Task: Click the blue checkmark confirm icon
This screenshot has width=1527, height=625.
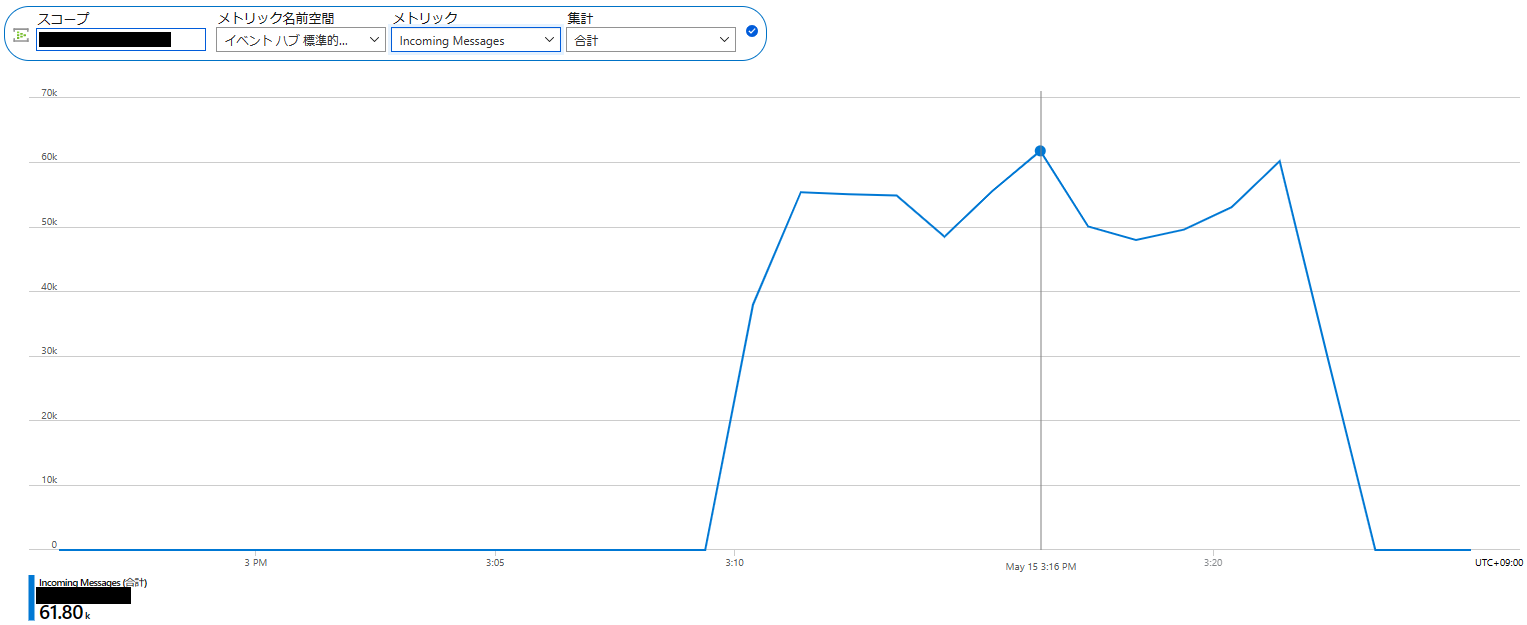Action: [x=752, y=31]
